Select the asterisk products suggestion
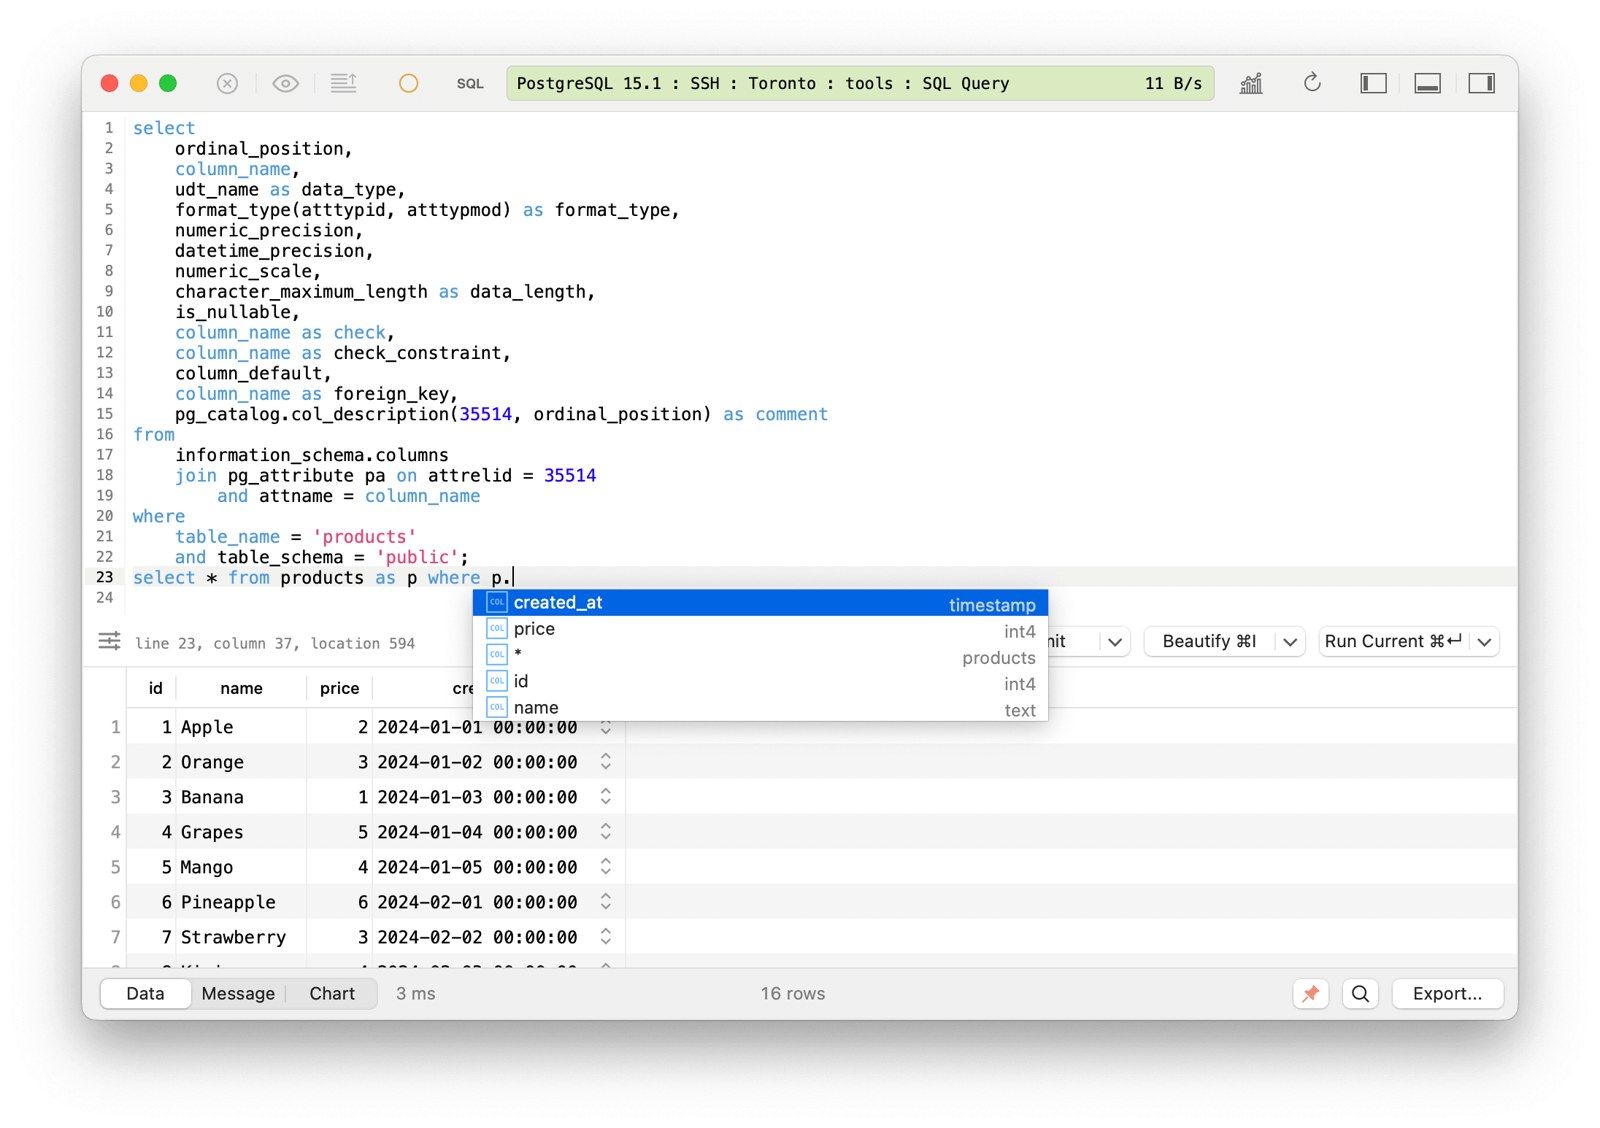The image size is (1600, 1128). tap(760, 655)
